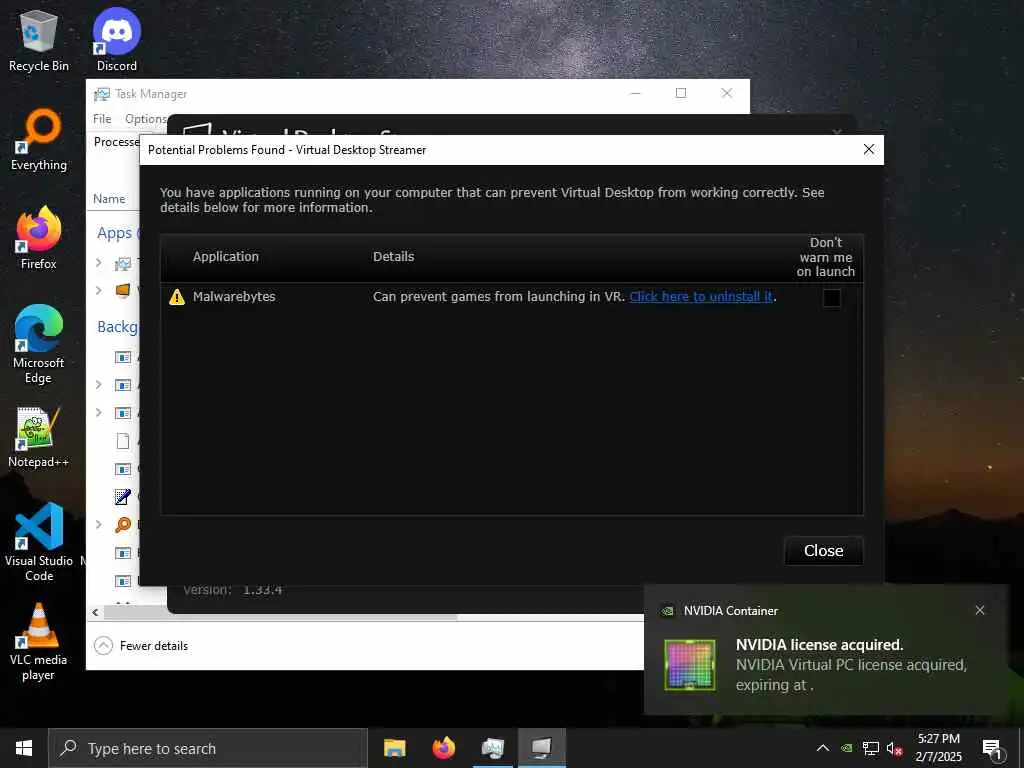Open the File menu in Task Manager

(x=102, y=119)
